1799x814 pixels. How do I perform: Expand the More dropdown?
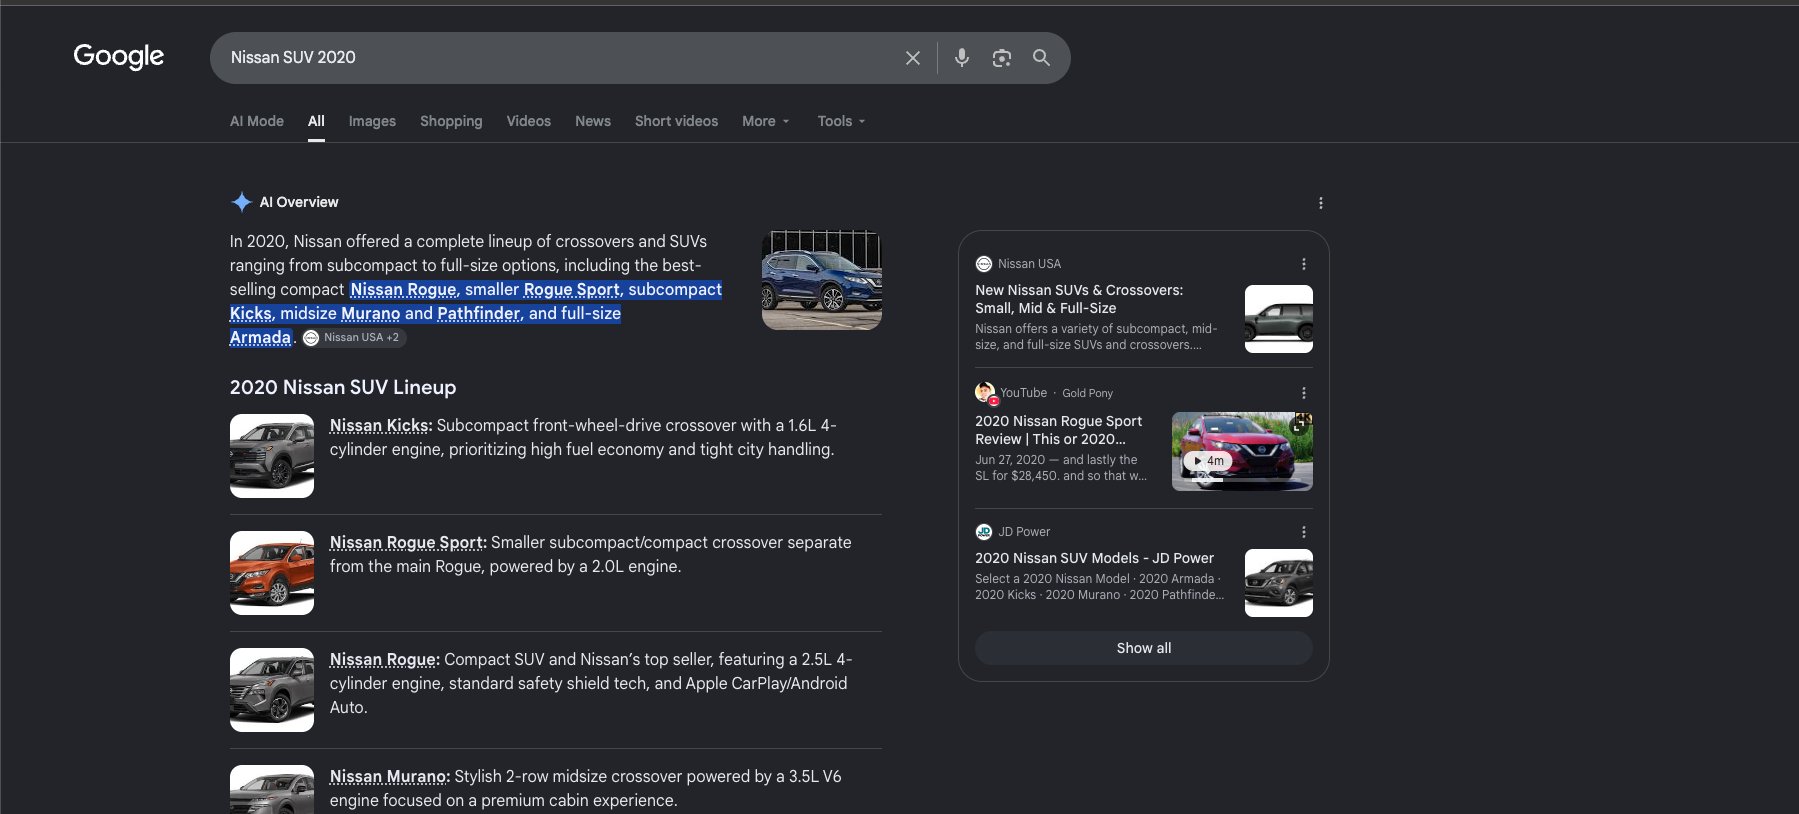766,121
